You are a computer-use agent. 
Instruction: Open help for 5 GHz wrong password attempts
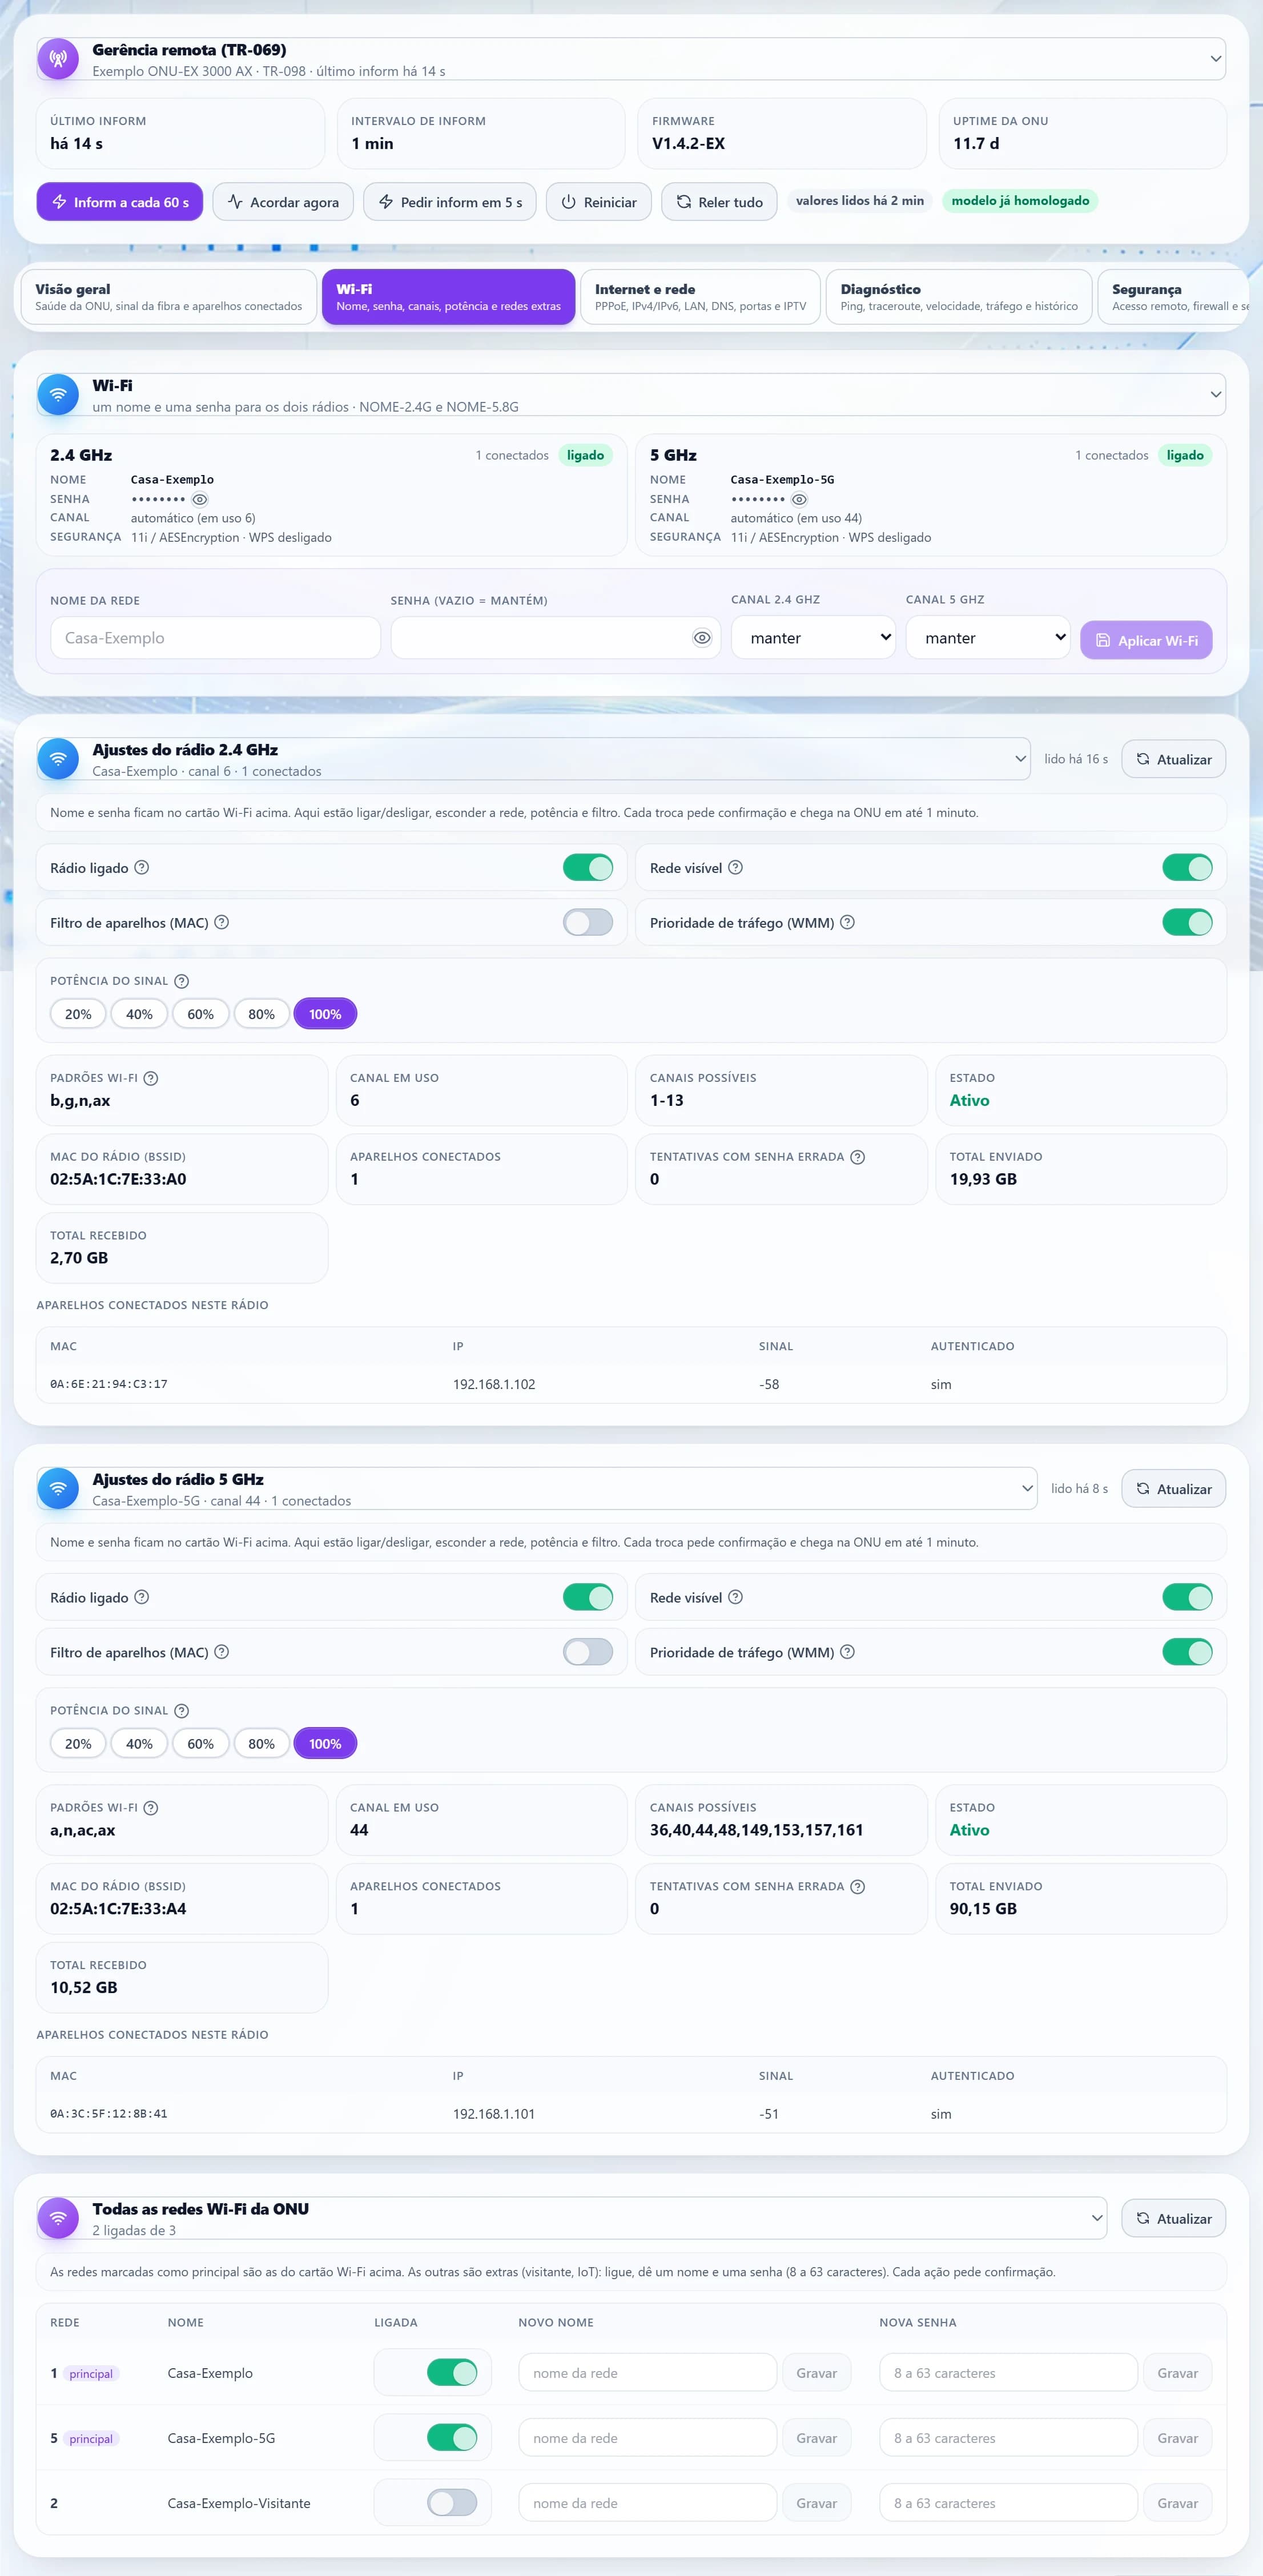[857, 1886]
